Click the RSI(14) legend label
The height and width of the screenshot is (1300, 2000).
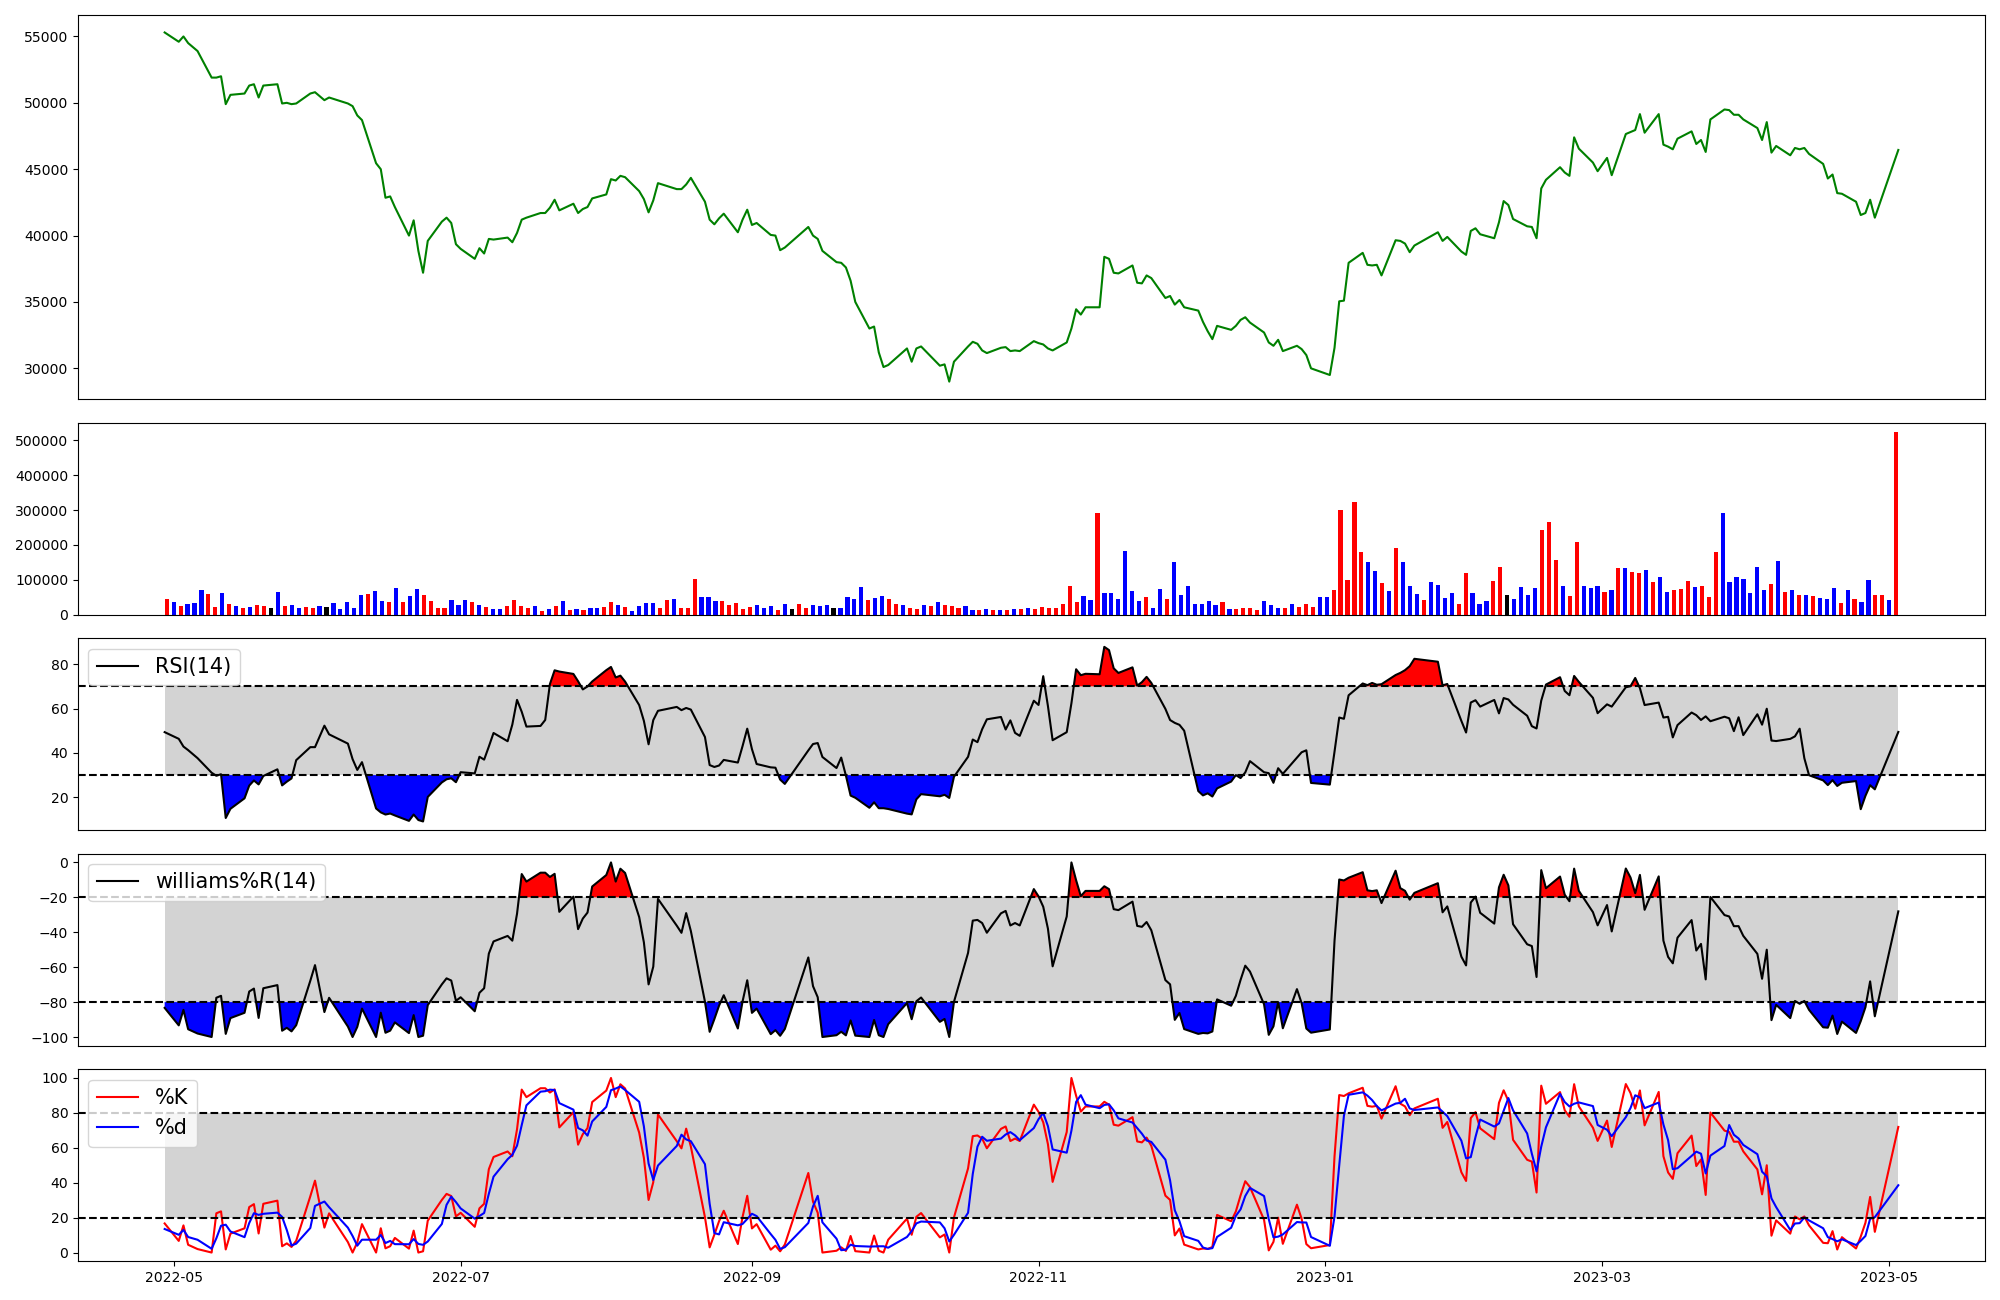click(x=192, y=666)
